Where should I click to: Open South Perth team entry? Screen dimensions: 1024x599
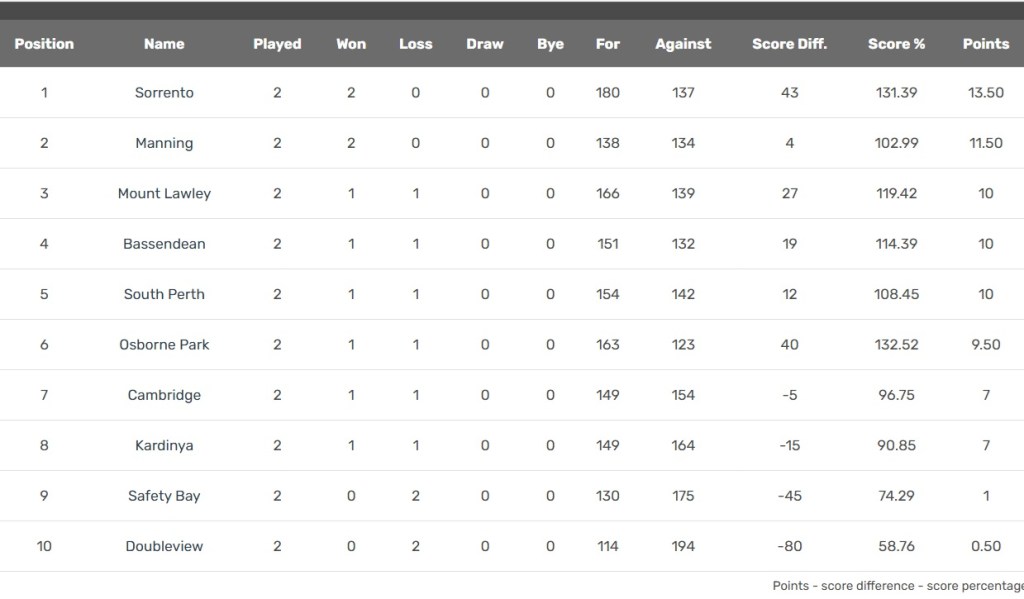click(164, 295)
